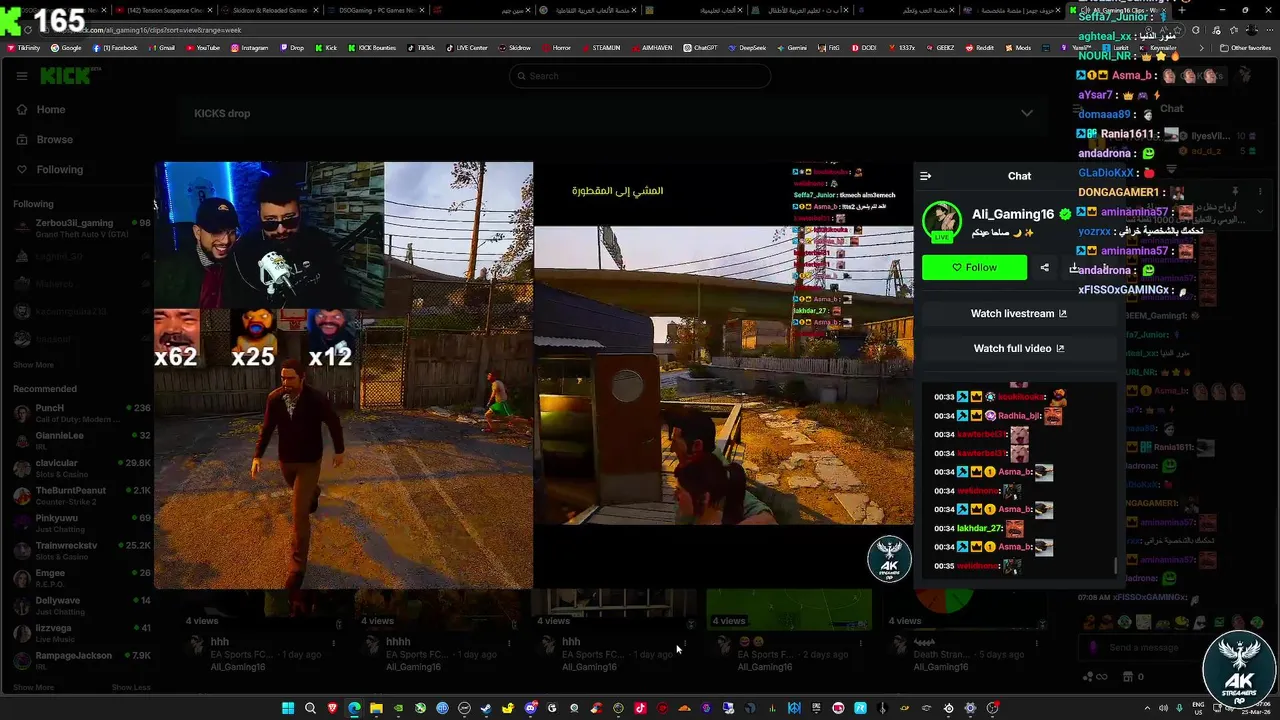
Task: Open Emgee recommended channel
Action: point(82,578)
